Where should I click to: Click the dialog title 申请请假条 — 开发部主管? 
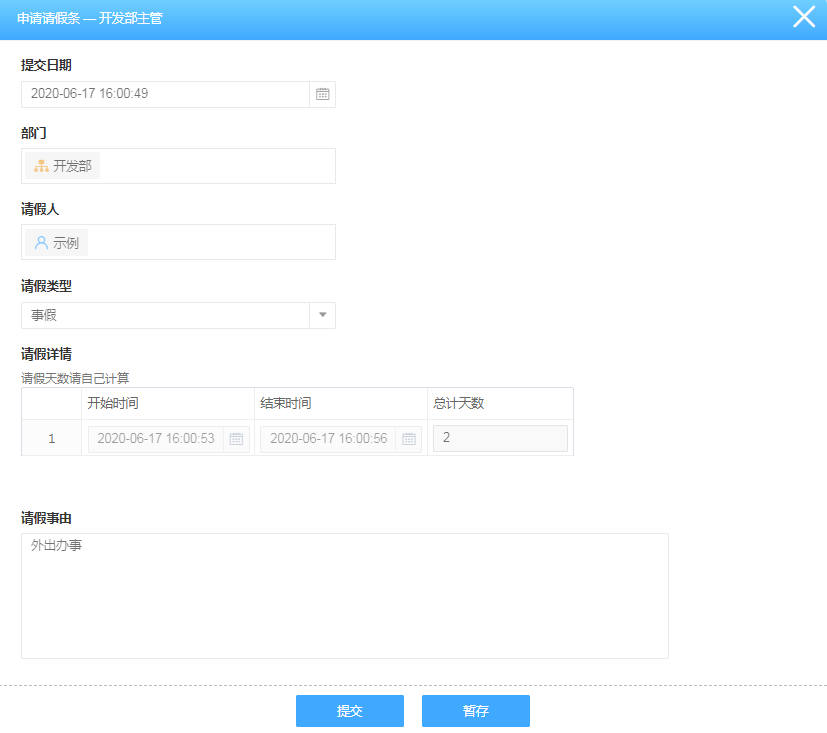coord(90,18)
